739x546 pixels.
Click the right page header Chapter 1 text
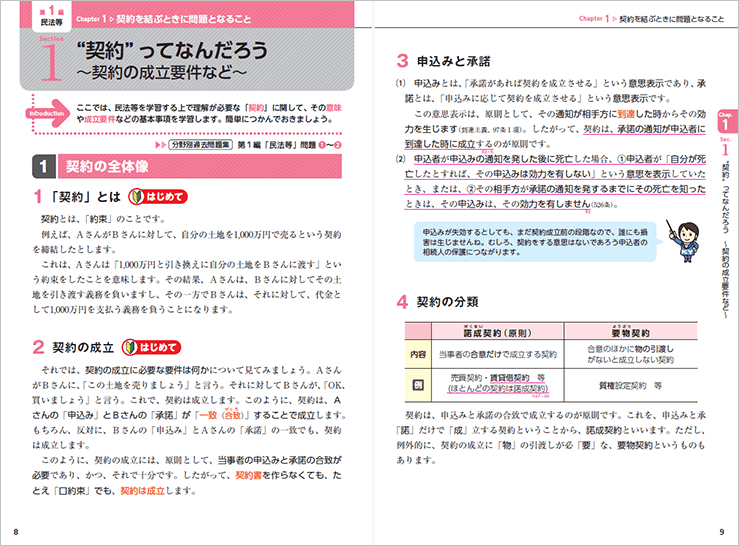pos(594,18)
